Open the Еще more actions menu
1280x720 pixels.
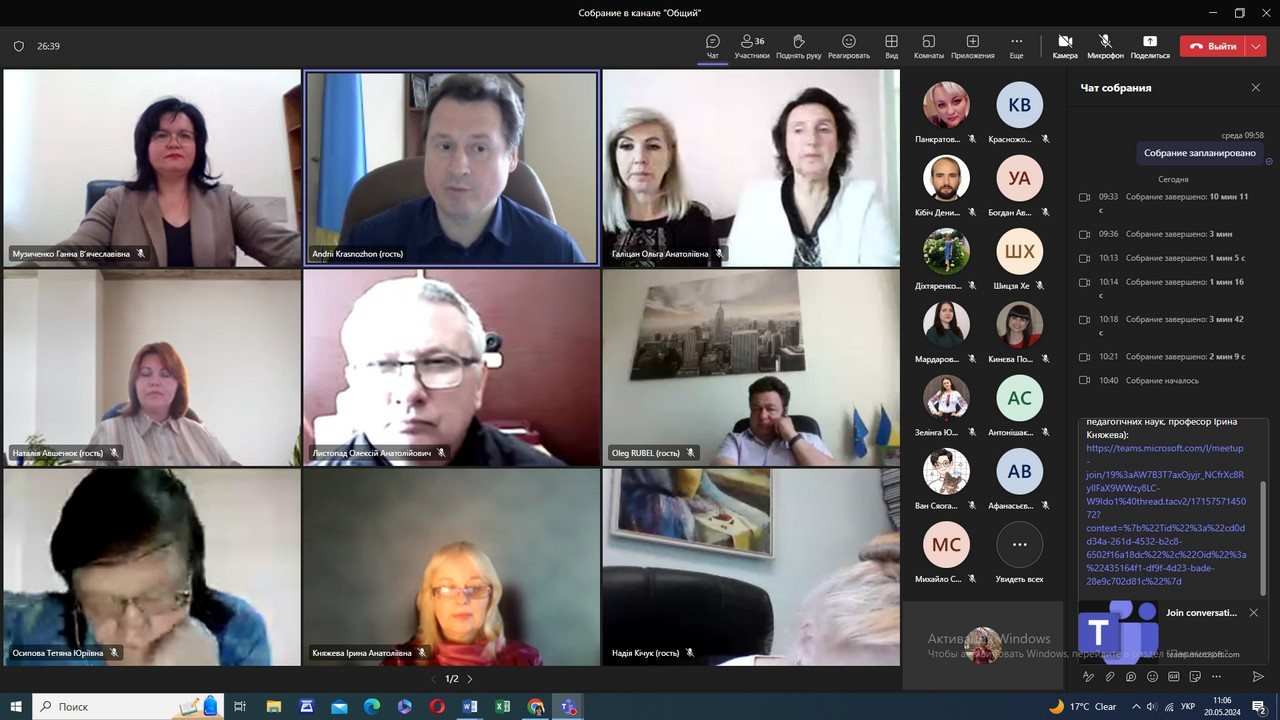point(1016,46)
